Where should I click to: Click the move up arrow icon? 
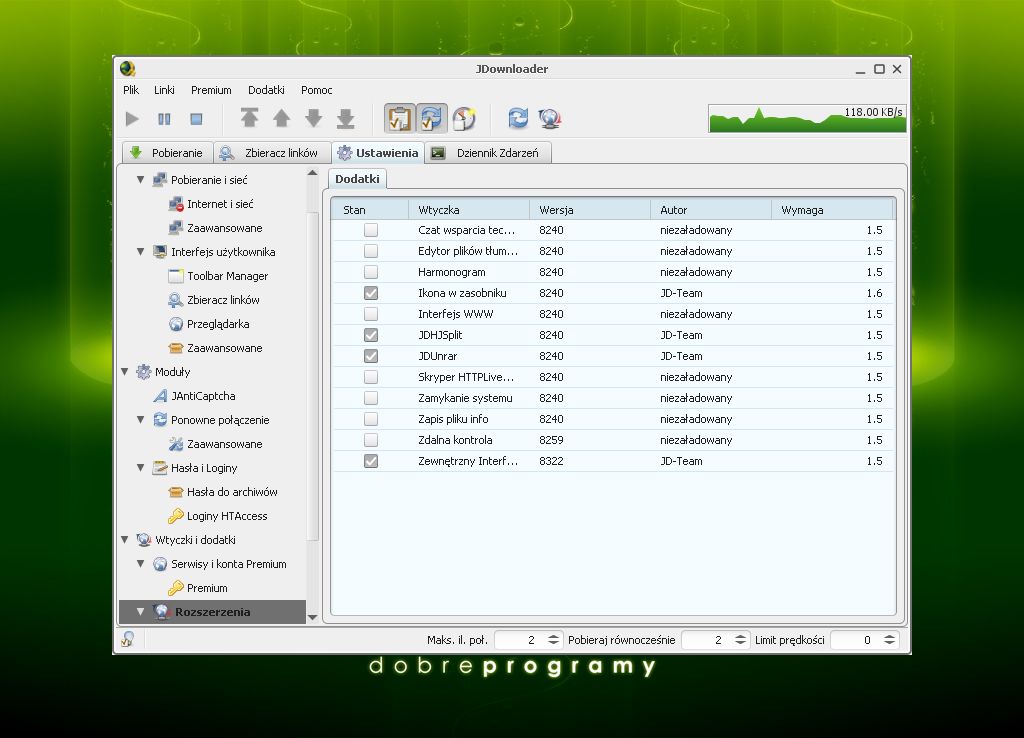pos(281,118)
